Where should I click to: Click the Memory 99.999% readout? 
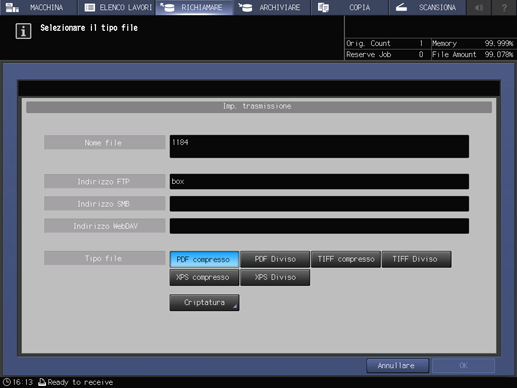click(473, 43)
